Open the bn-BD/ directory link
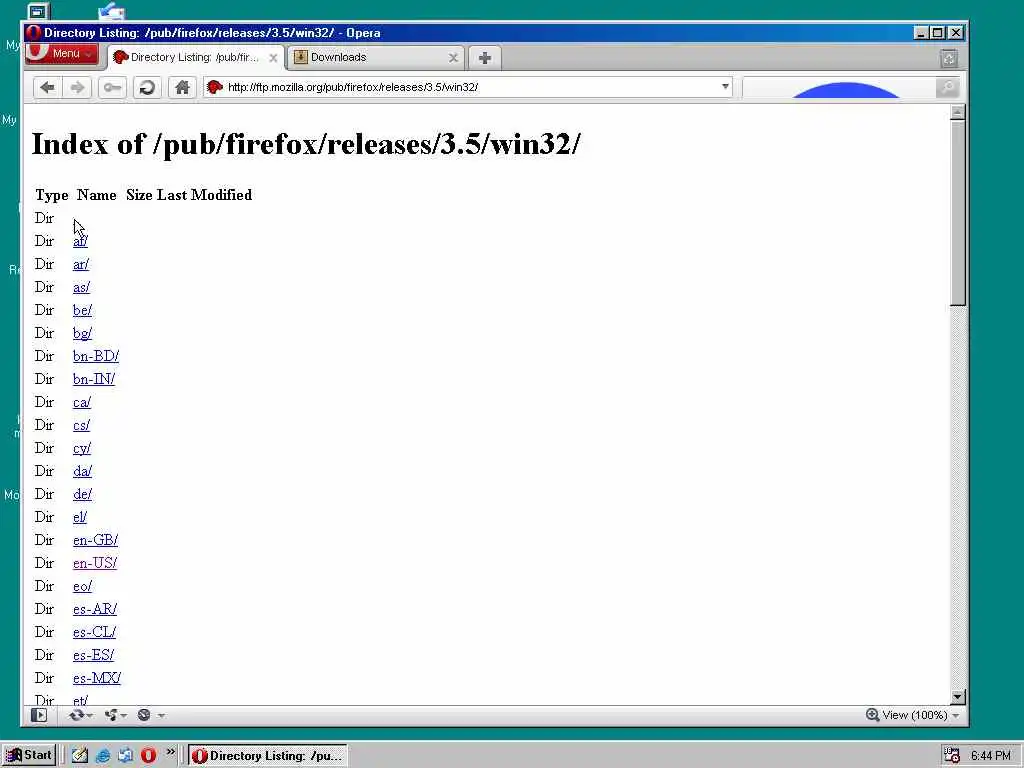 [96, 356]
